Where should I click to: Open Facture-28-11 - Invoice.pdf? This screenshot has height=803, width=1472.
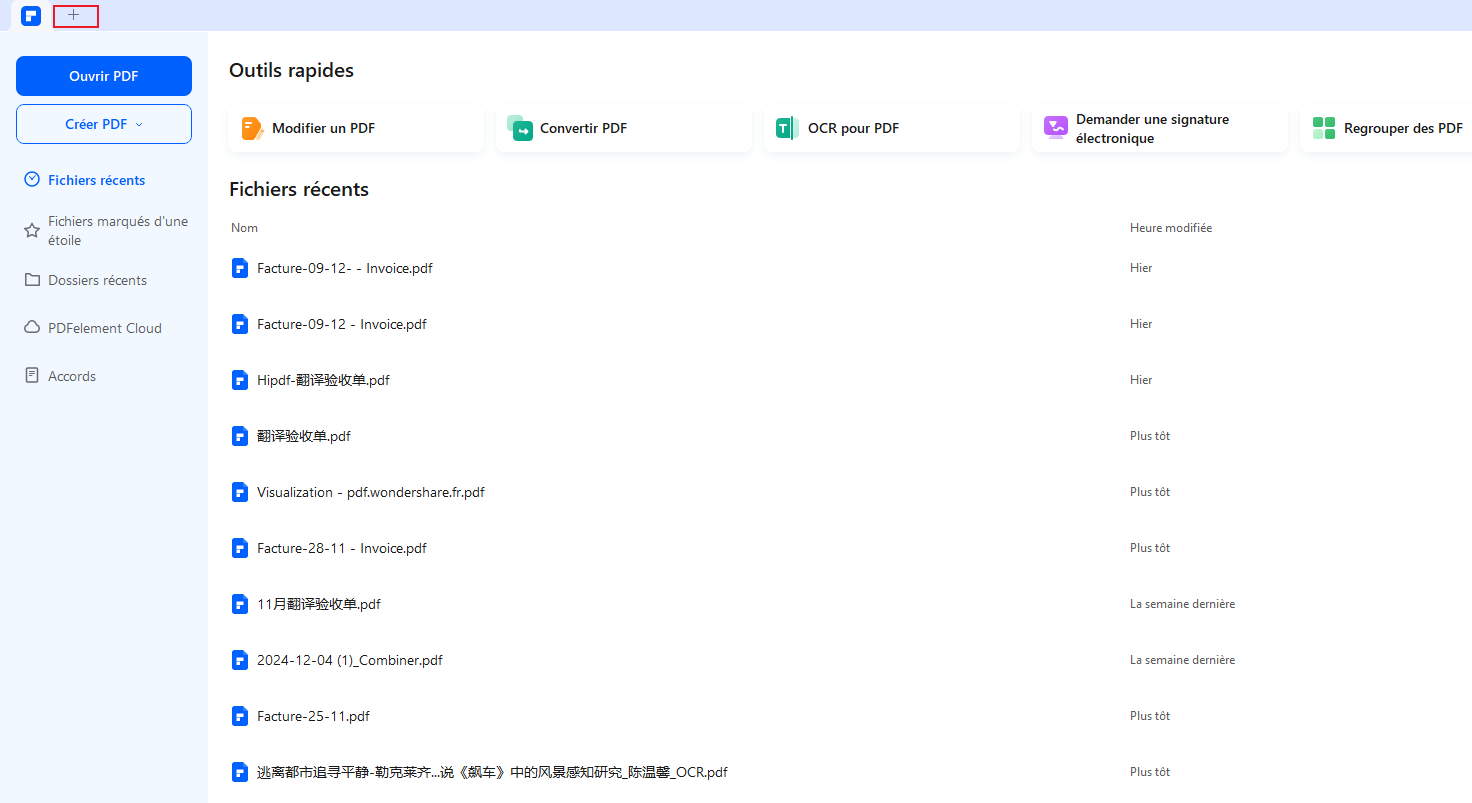point(342,548)
